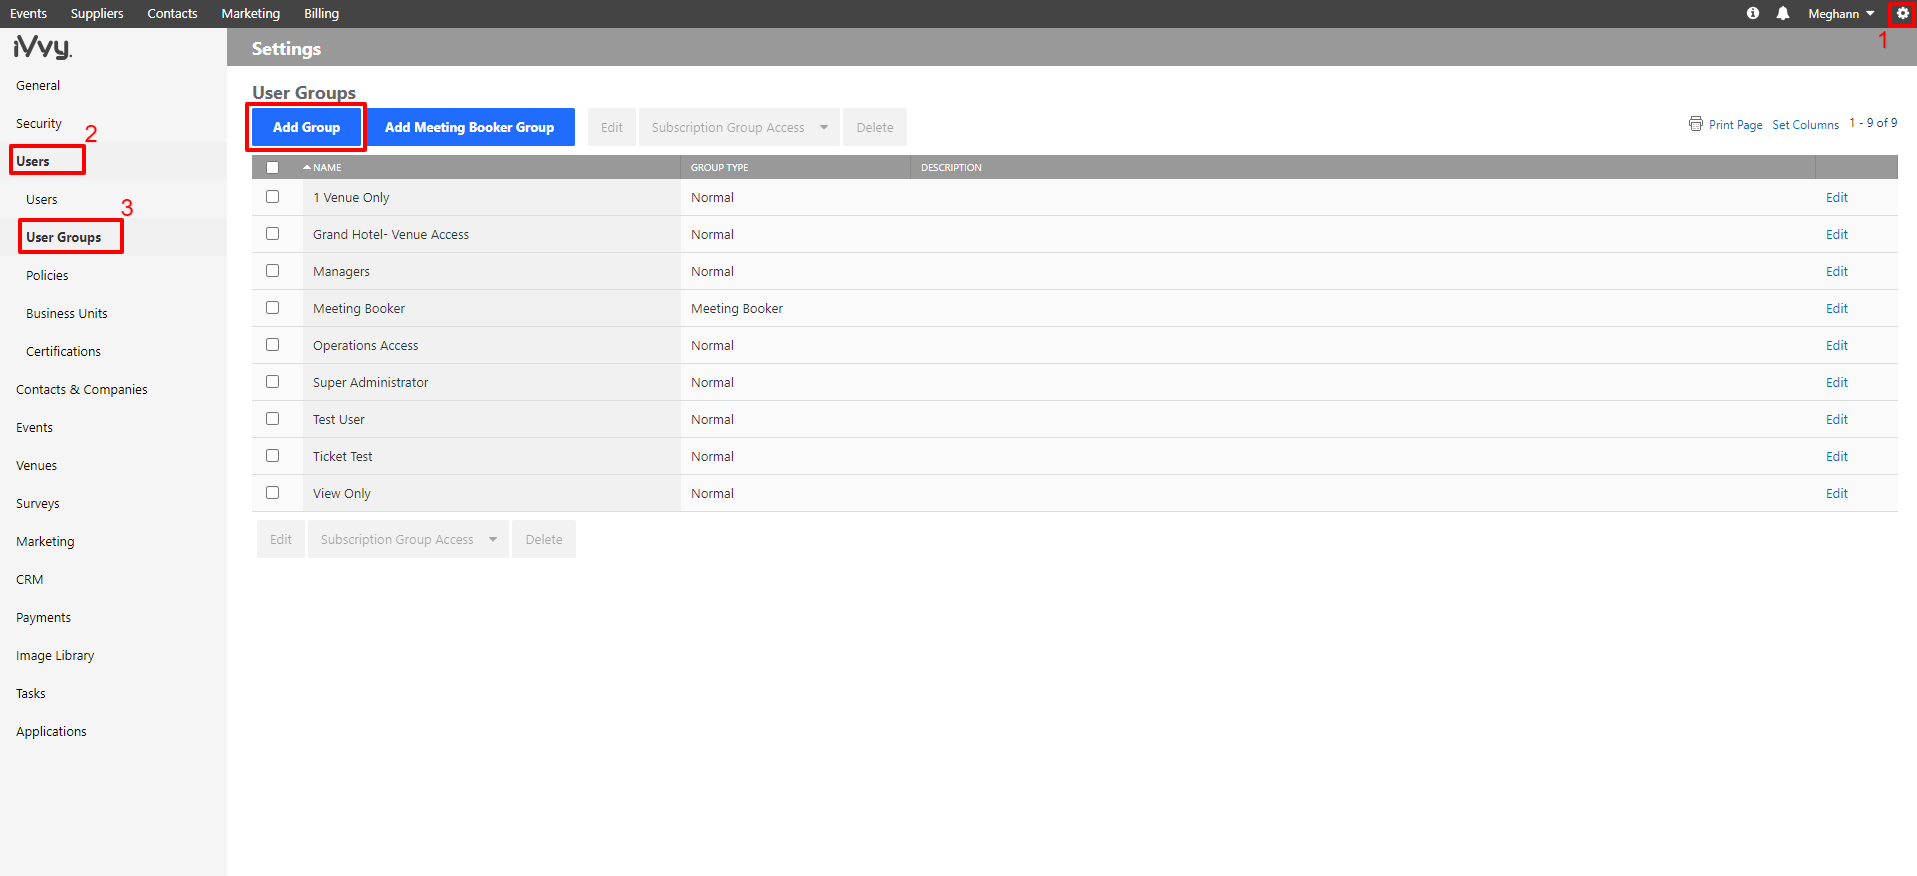
Task: Check the Grand Hotel- Venue Access checkbox
Action: (x=272, y=234)
